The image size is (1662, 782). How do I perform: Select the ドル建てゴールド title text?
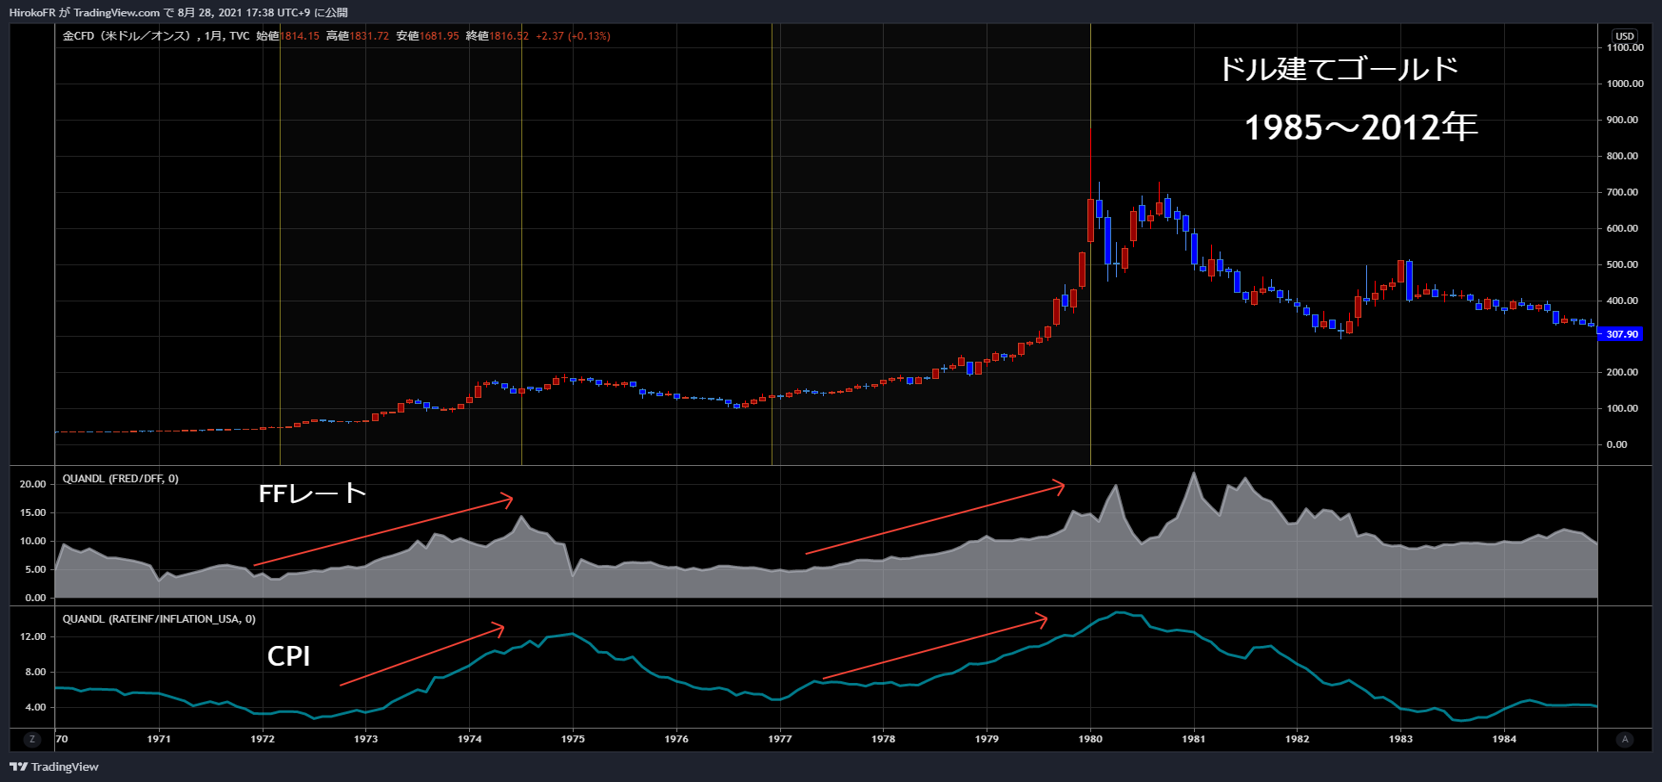coord(1338,69)
